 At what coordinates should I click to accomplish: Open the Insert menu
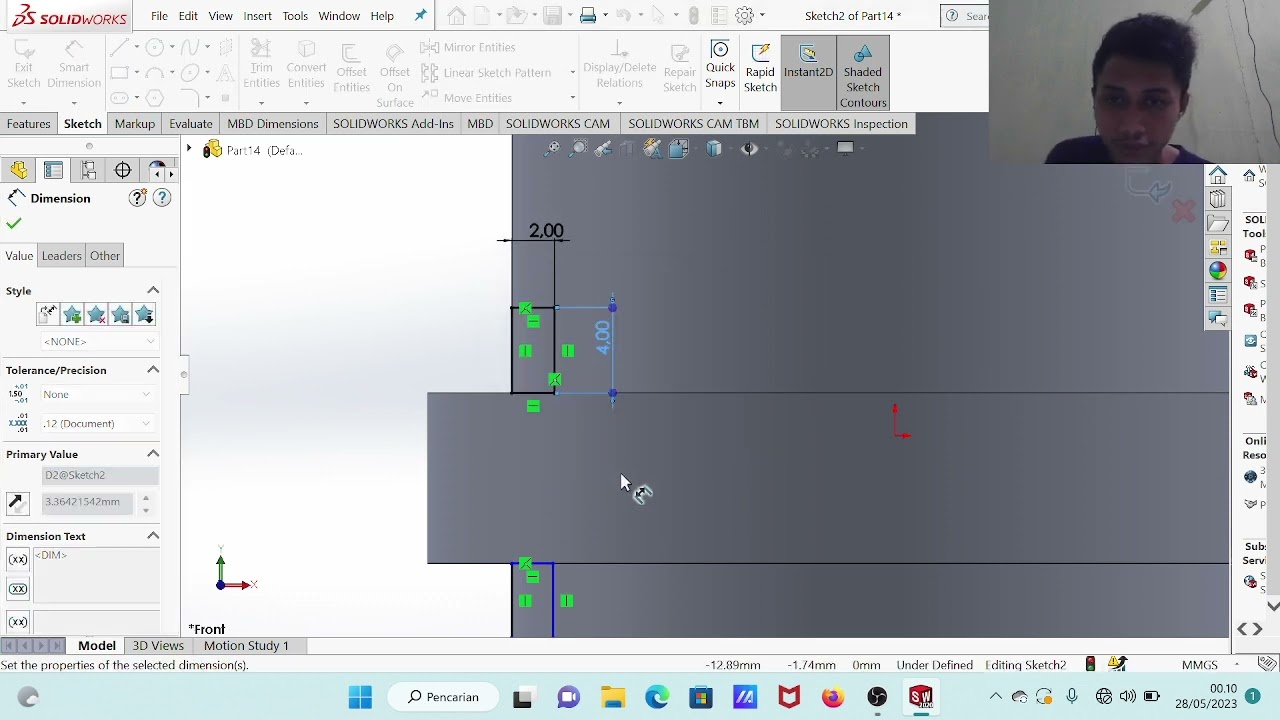257,16
